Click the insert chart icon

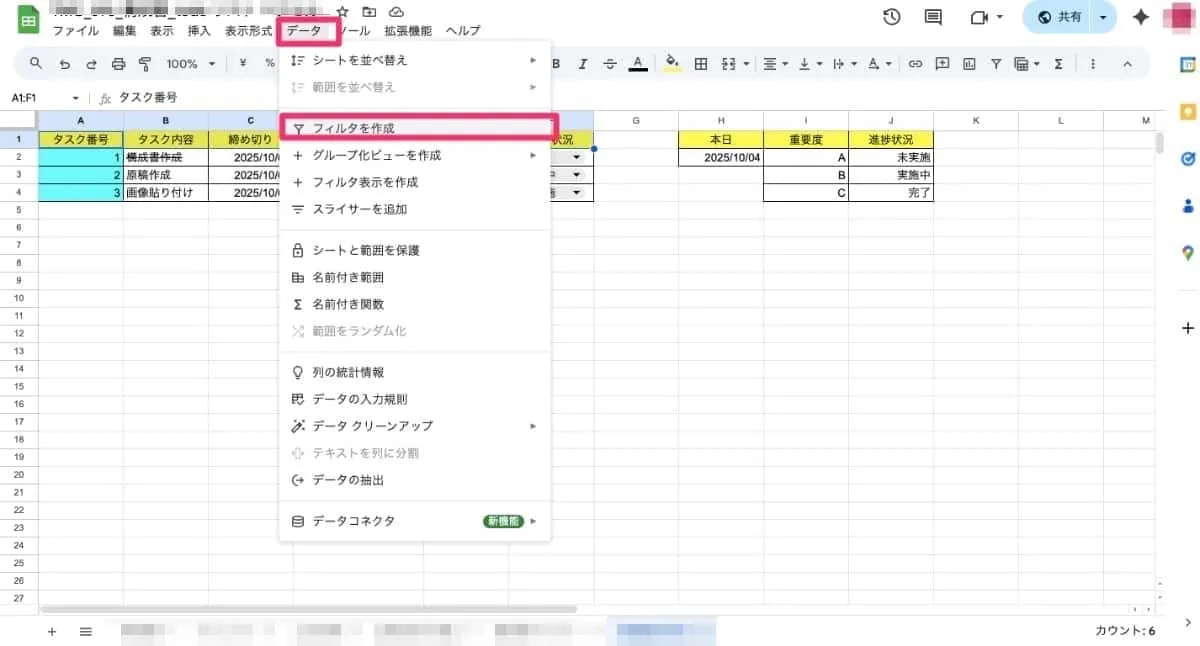pos(969,64)
